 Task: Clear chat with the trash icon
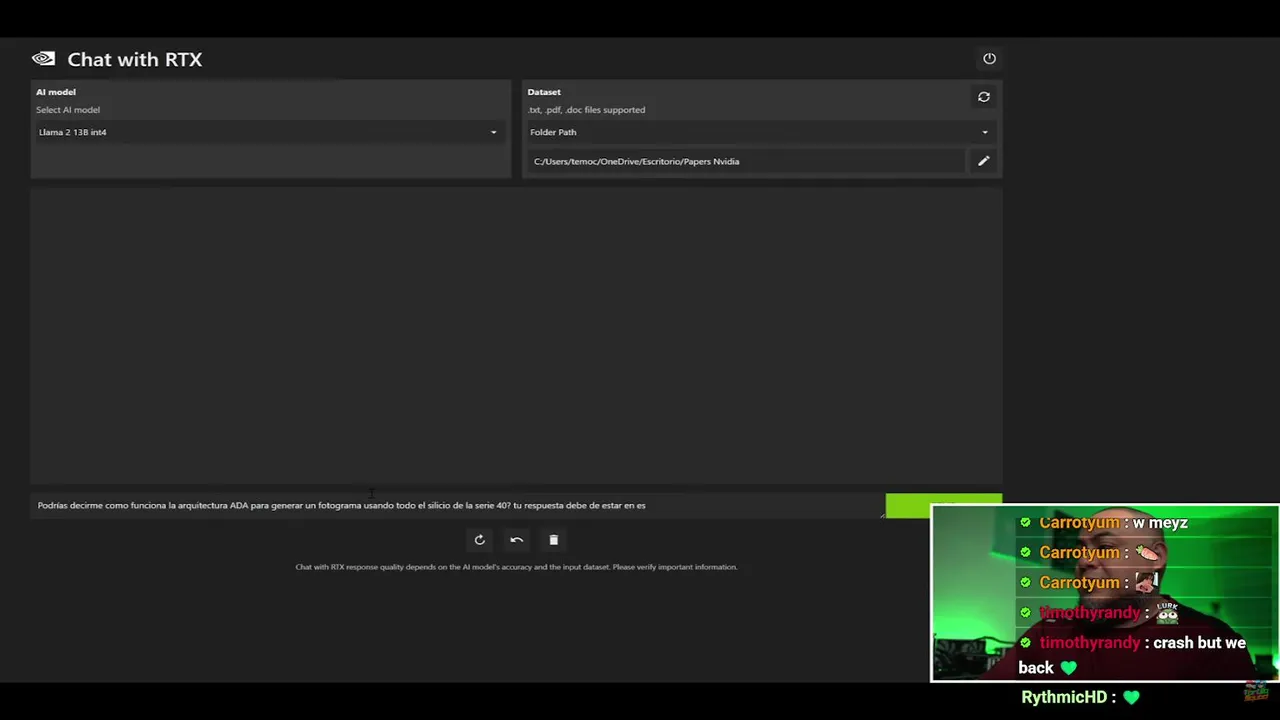click(x=553, y=540)
